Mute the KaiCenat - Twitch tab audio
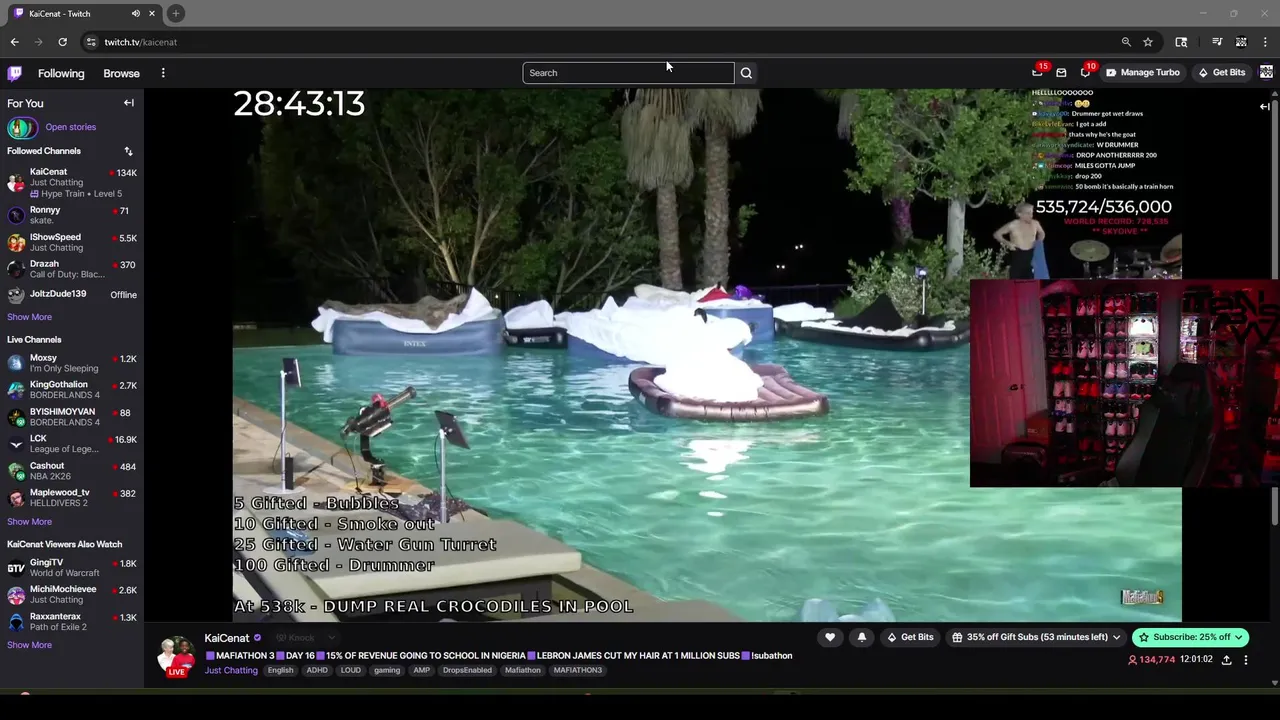The image size is (1280, 720). (x=136, y=14)
